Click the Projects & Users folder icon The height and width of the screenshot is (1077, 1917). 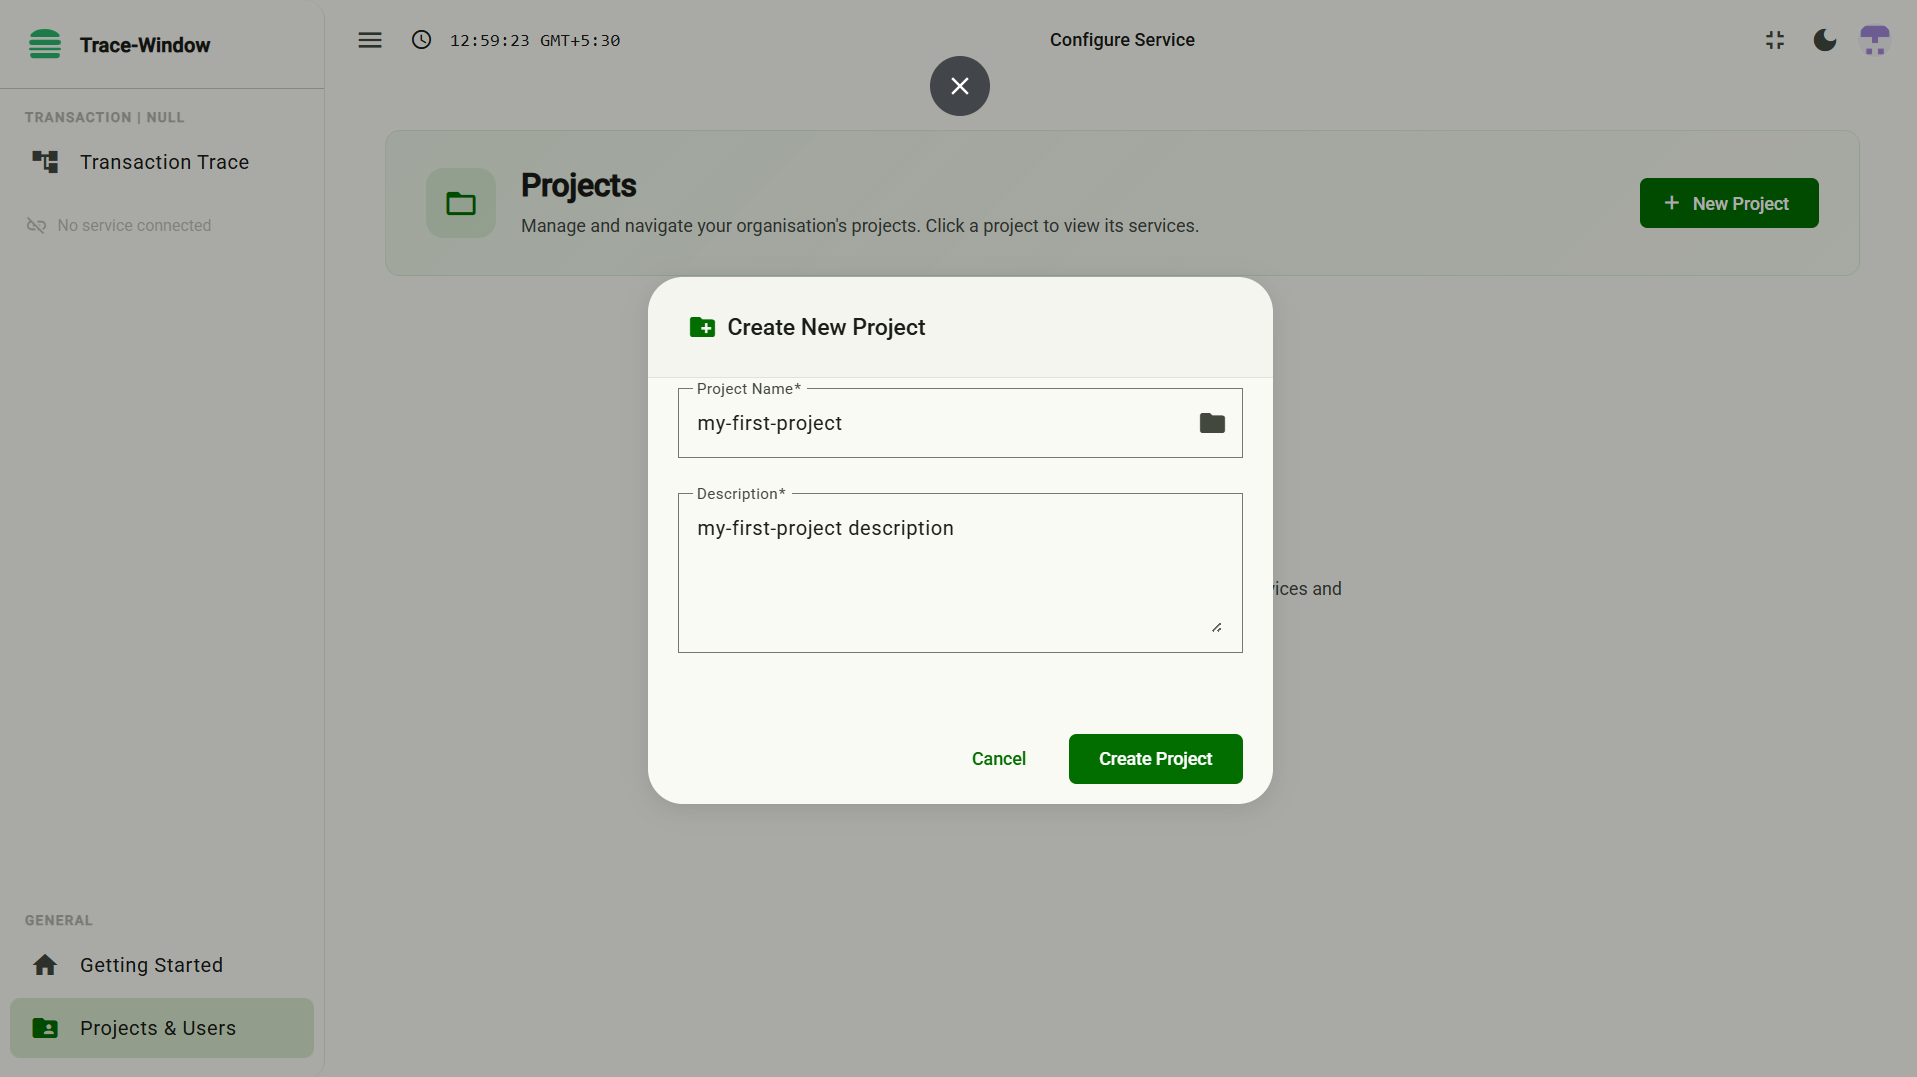click(45, 1028)
